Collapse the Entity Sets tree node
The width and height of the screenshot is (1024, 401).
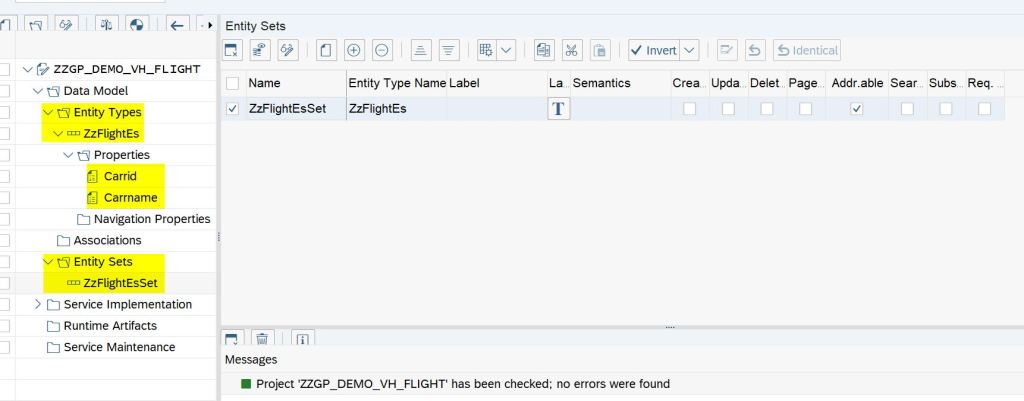(x=48, y=262)
